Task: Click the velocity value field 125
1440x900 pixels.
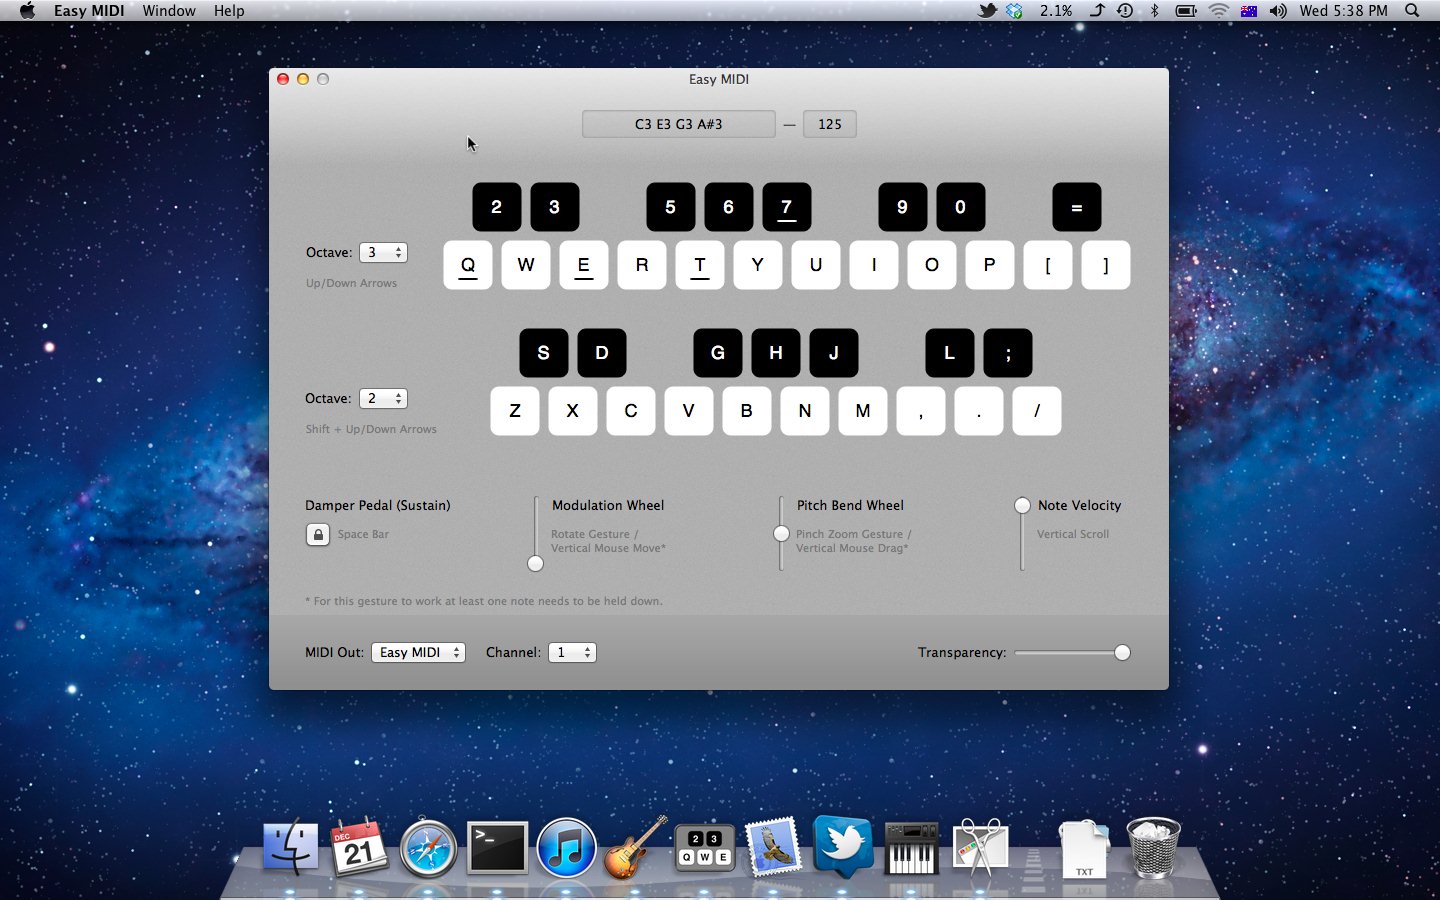Action: click(x=830, y=124)
